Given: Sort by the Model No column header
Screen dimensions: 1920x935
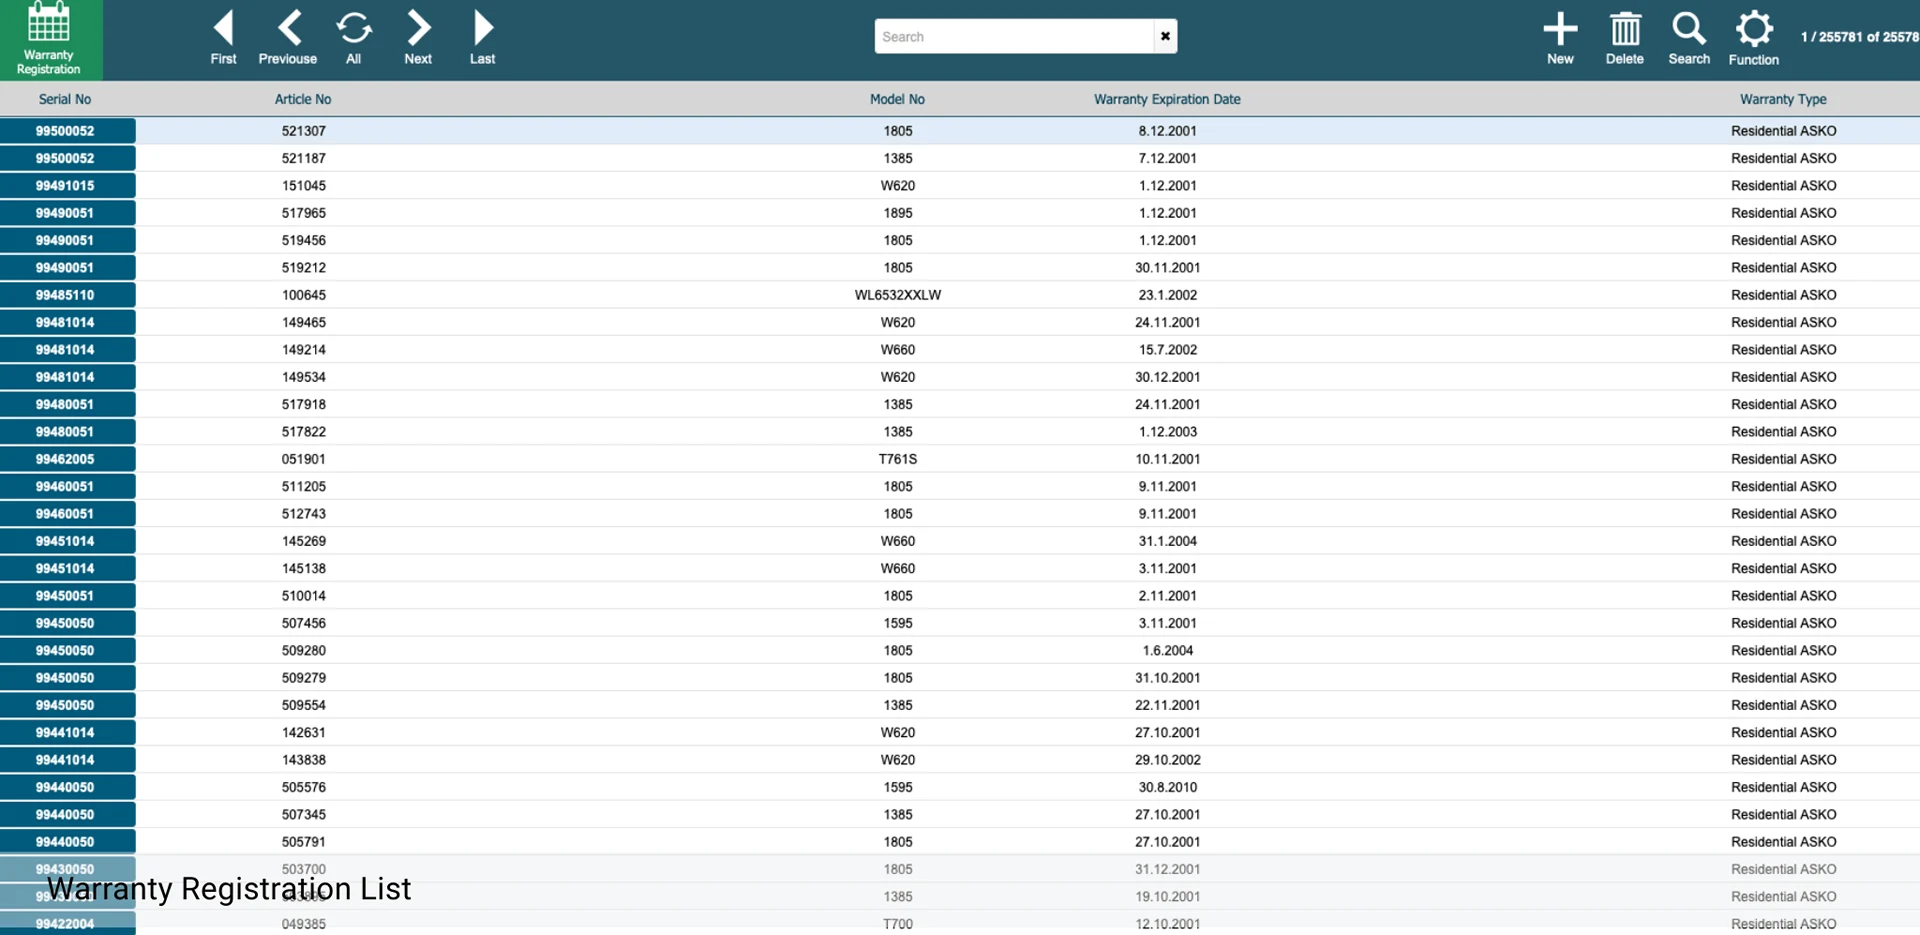Looking at the screenshot, I should click(897, 99).
